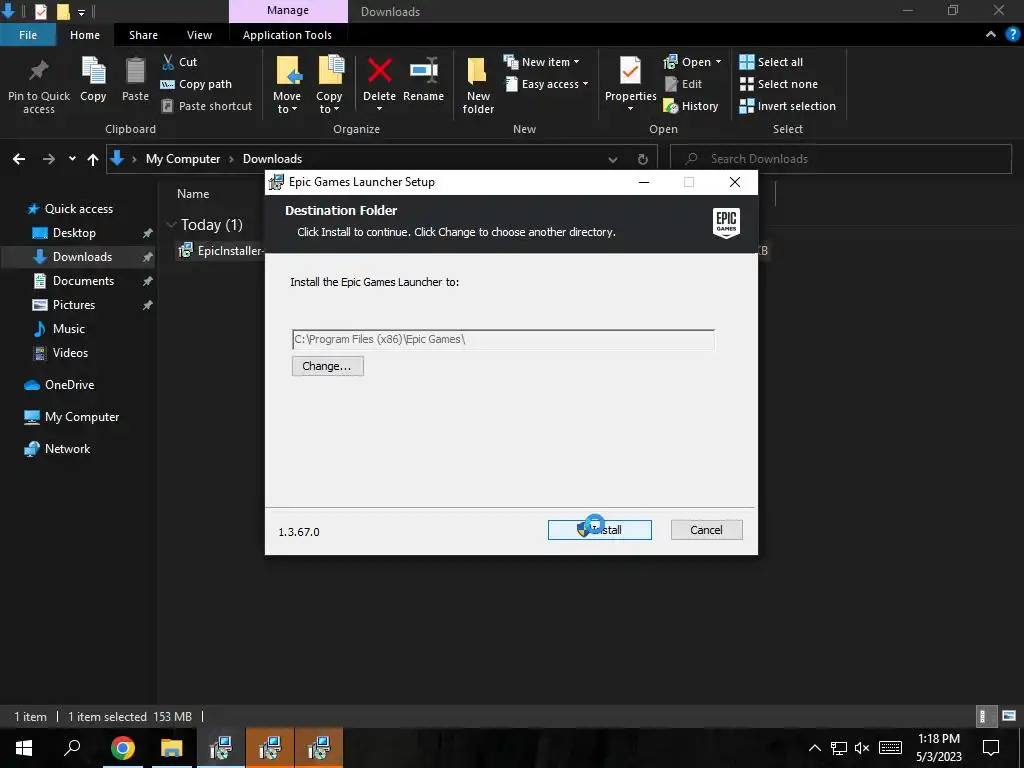Refresh the Downloads folder view
The image size is (1024, 768).
(x=643, y=159)
